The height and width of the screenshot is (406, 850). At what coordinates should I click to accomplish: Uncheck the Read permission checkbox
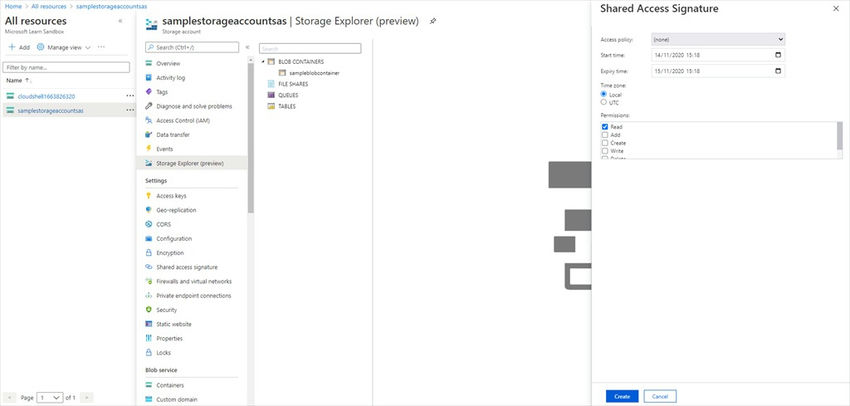click(605, 127)
